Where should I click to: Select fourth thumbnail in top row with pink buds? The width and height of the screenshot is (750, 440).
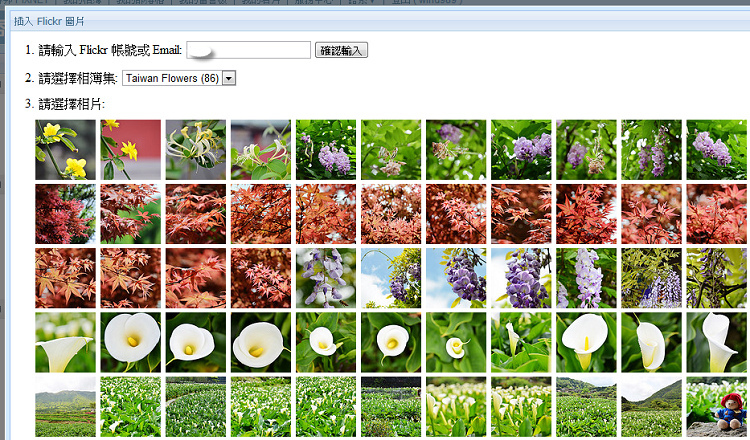coord(260,150)
